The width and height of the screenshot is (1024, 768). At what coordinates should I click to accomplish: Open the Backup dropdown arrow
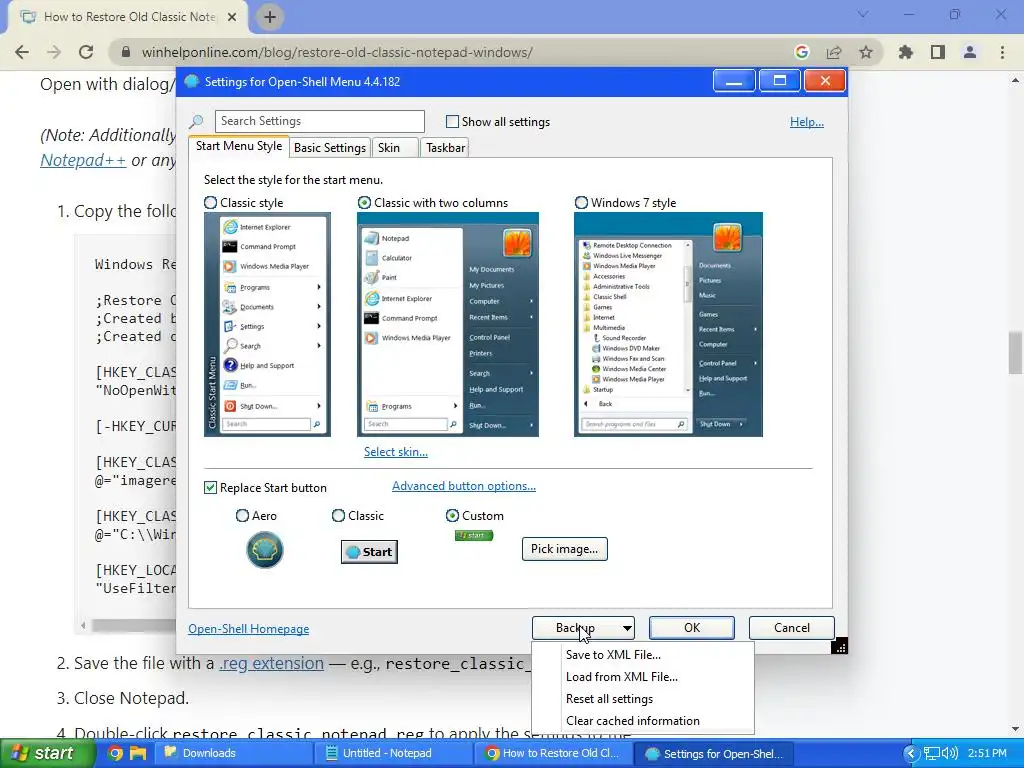click(627, 628)
